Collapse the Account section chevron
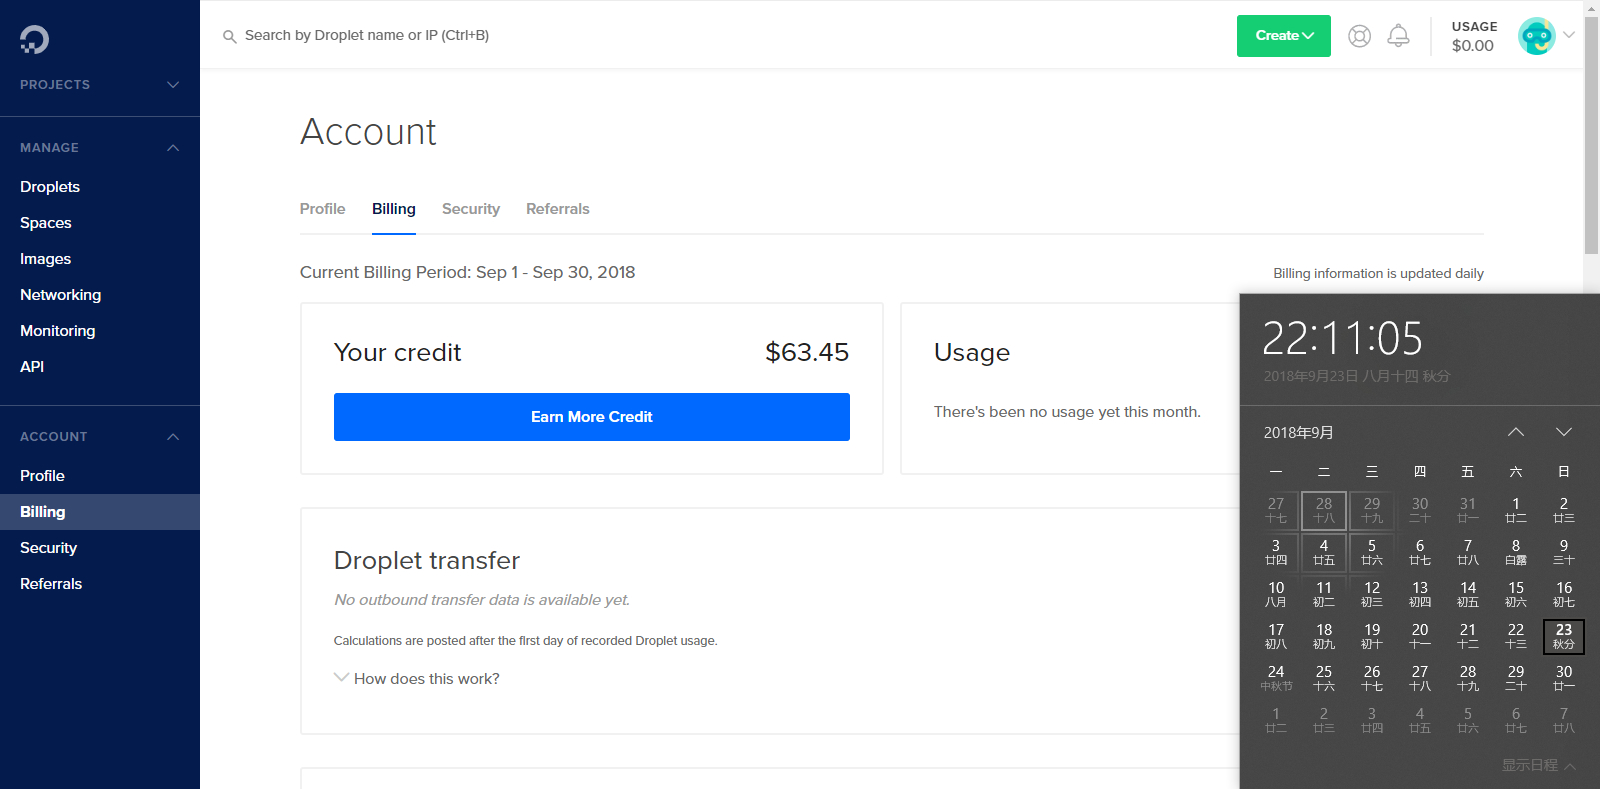This screenshot has height=789, width=1600. point(173,437)
